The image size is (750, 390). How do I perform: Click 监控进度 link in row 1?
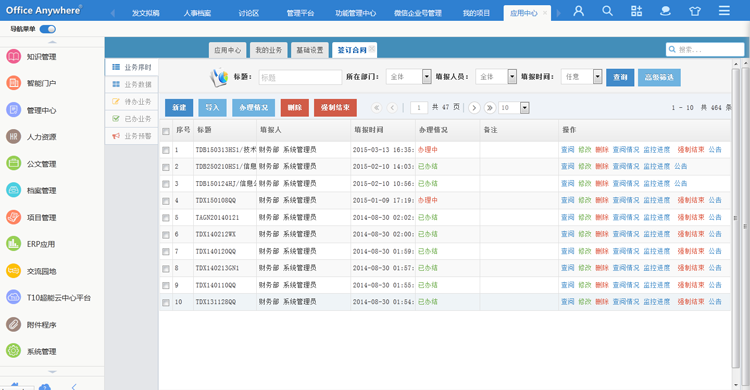657,150
